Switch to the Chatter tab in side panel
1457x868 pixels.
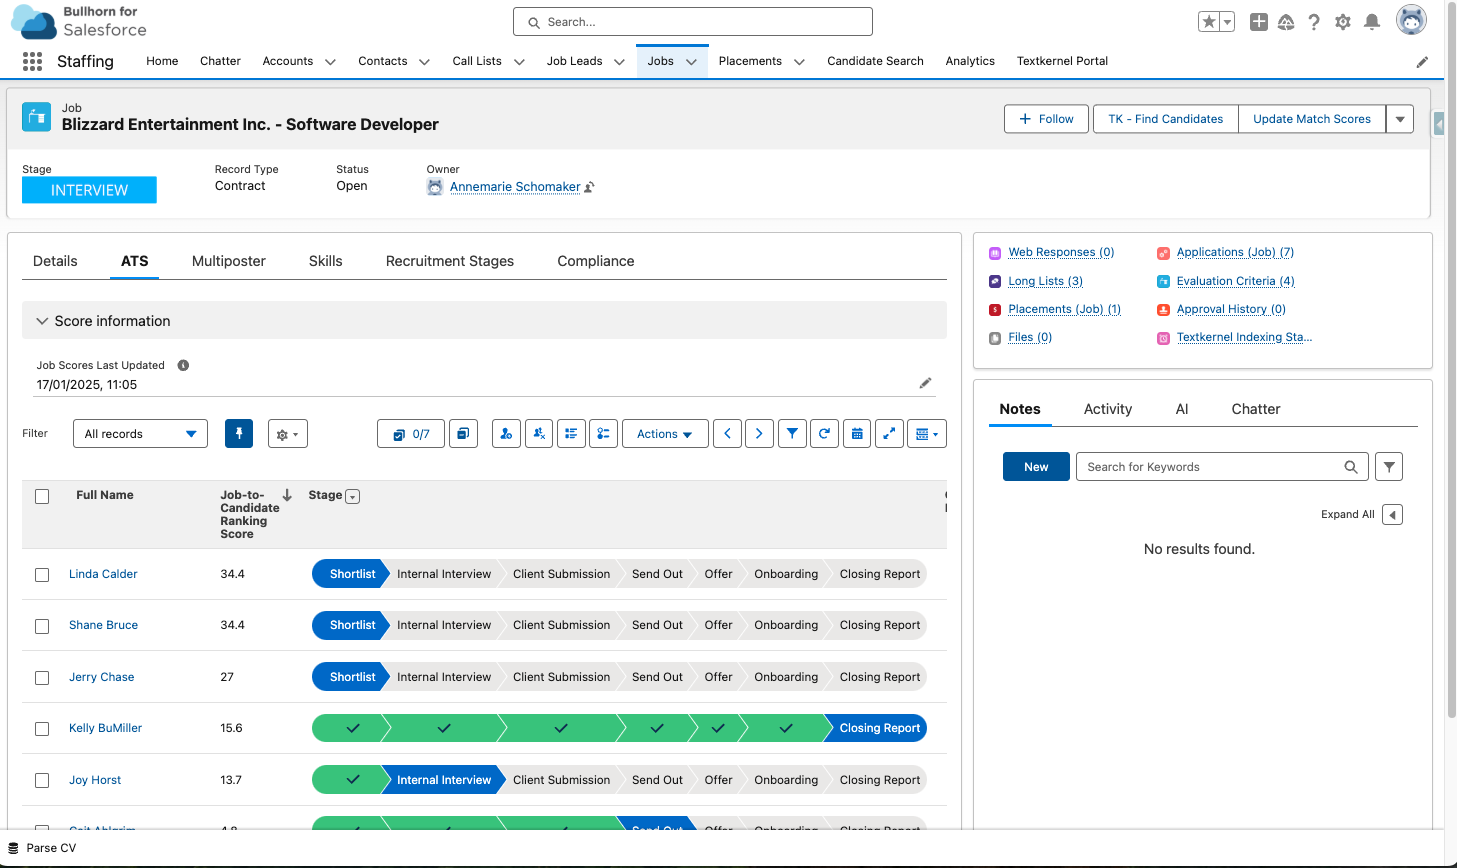pyautogui.click(x=1256, y=409)
